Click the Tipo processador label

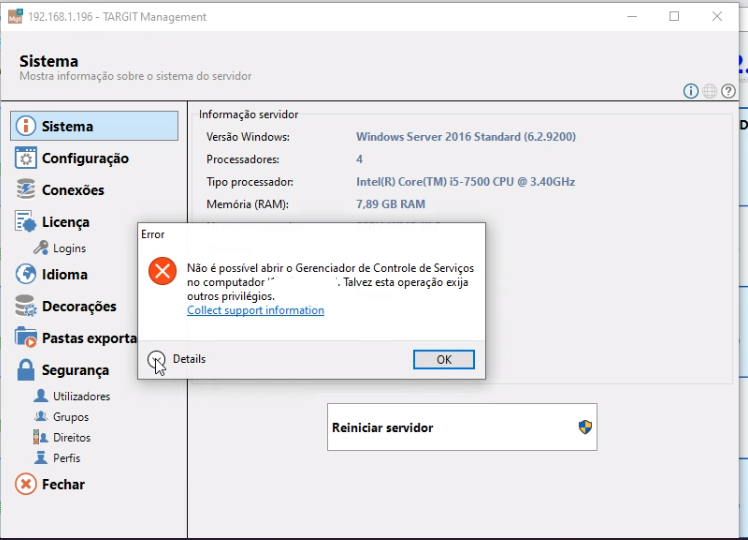coord(249,182)
